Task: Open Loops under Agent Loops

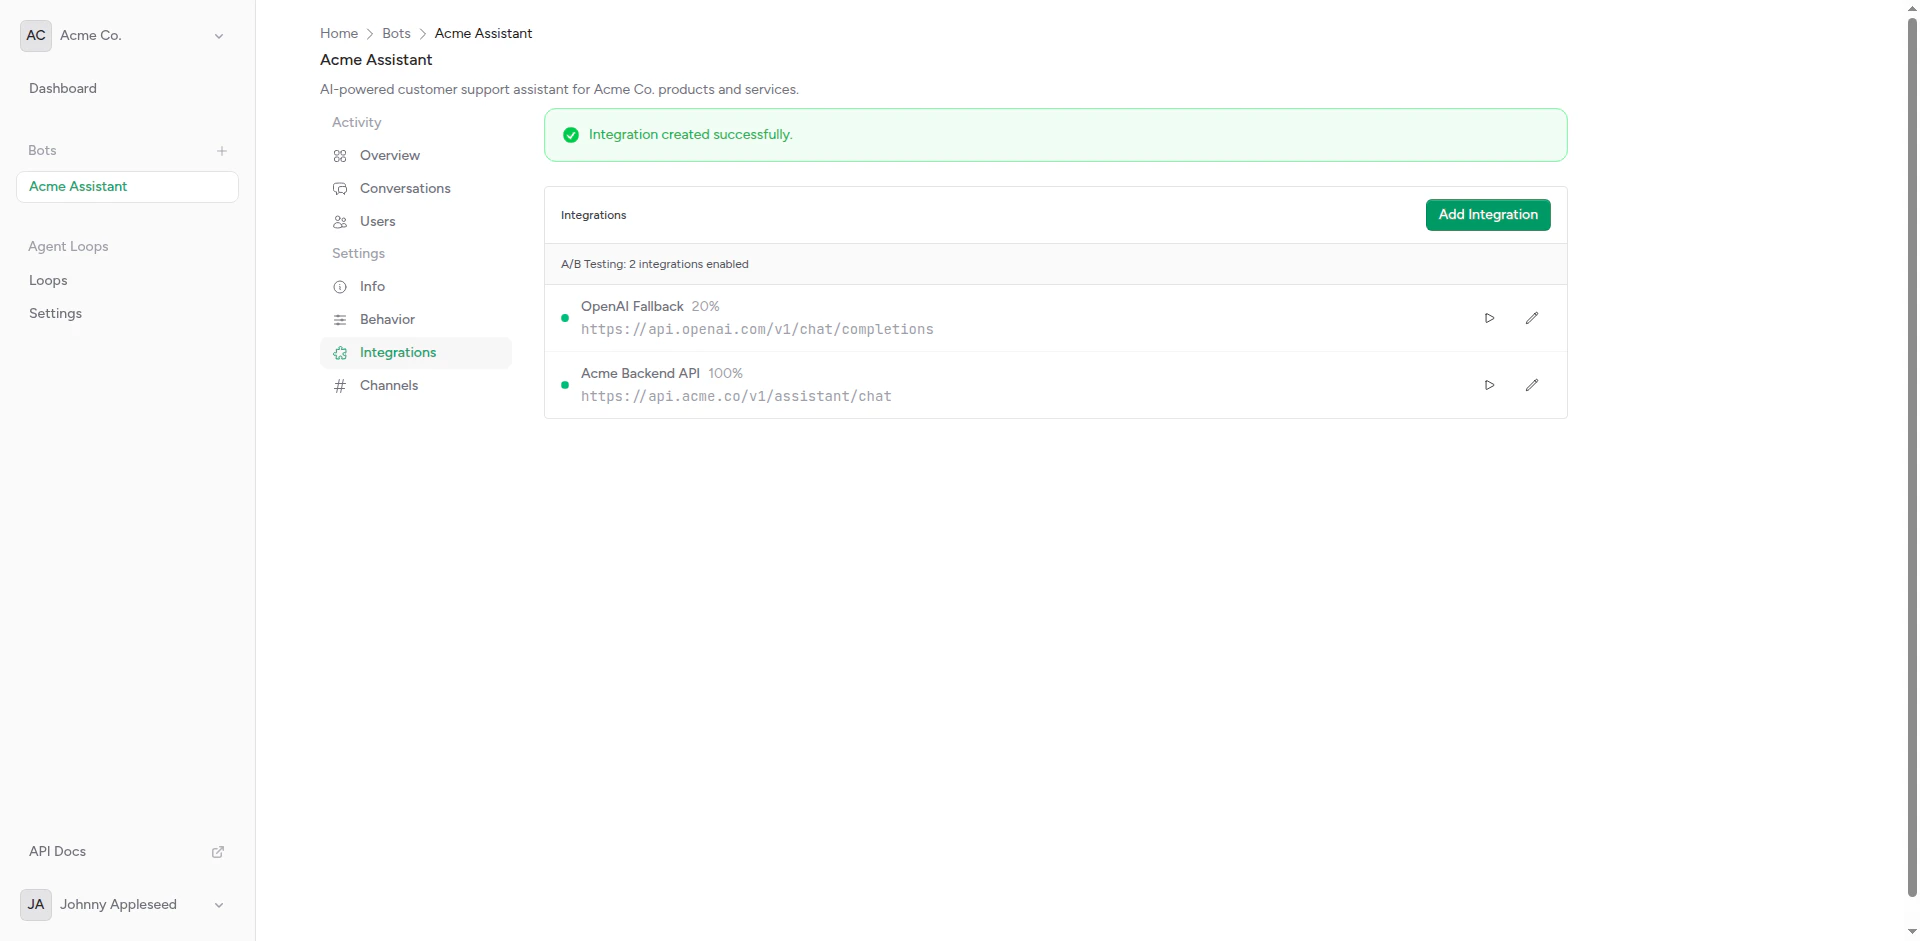Action: pyautogui.click(x=47, y=281)
